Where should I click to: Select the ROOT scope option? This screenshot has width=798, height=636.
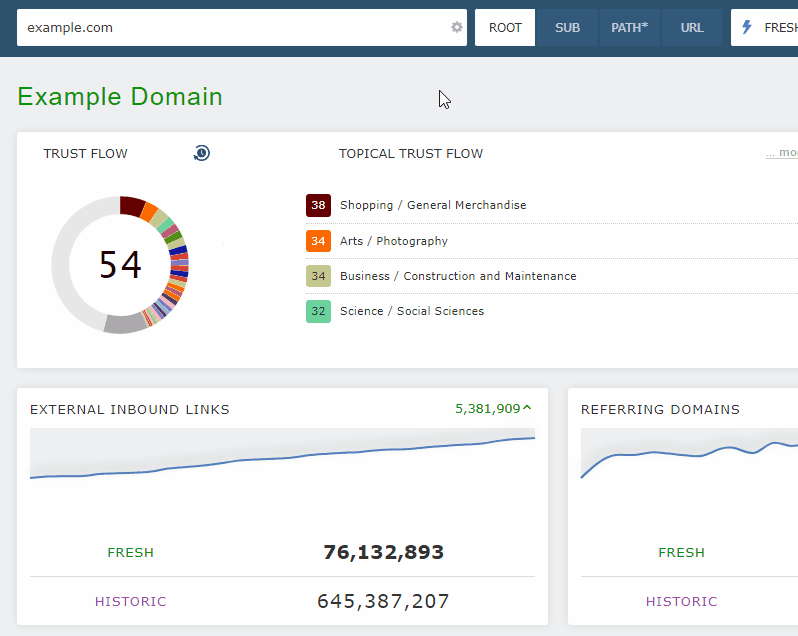pos(505,28)
